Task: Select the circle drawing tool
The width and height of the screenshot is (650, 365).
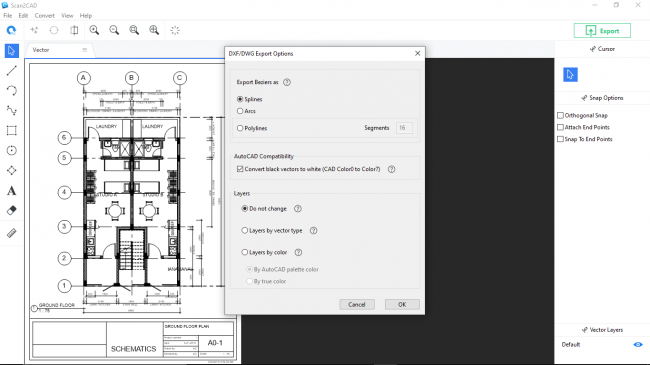Action: [x=12, y=150]
